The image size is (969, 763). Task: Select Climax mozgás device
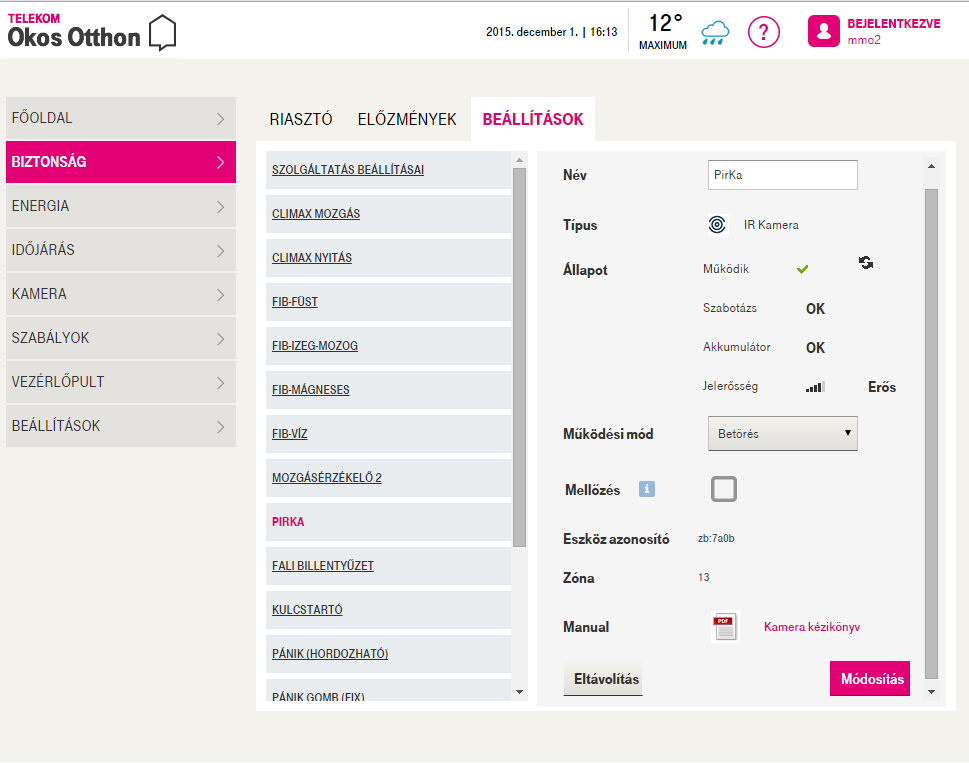[x=388, y=214]
